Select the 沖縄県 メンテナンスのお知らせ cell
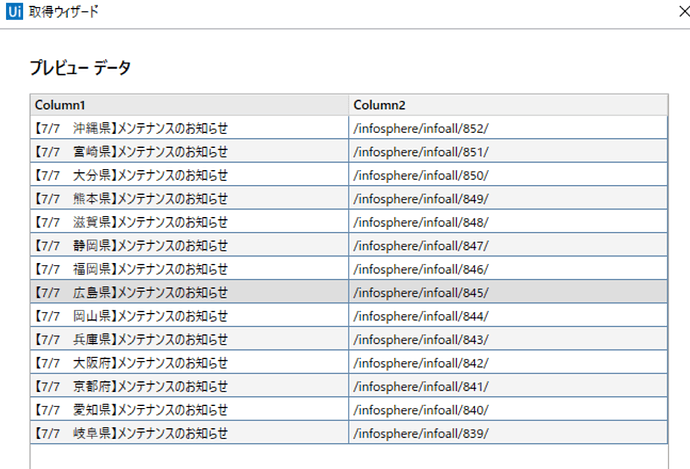The image size is (690, 469). 190,128
